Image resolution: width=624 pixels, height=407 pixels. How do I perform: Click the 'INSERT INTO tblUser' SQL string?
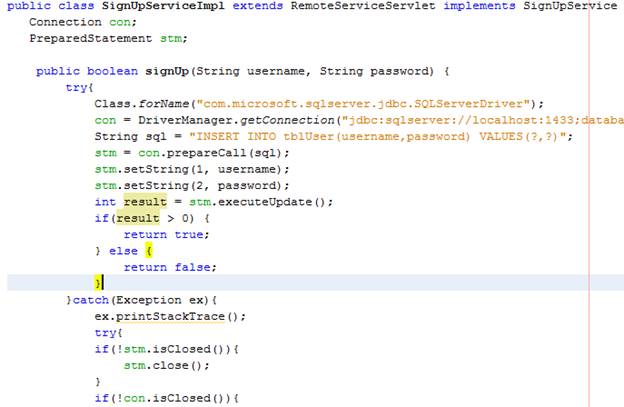coord(378,136)
